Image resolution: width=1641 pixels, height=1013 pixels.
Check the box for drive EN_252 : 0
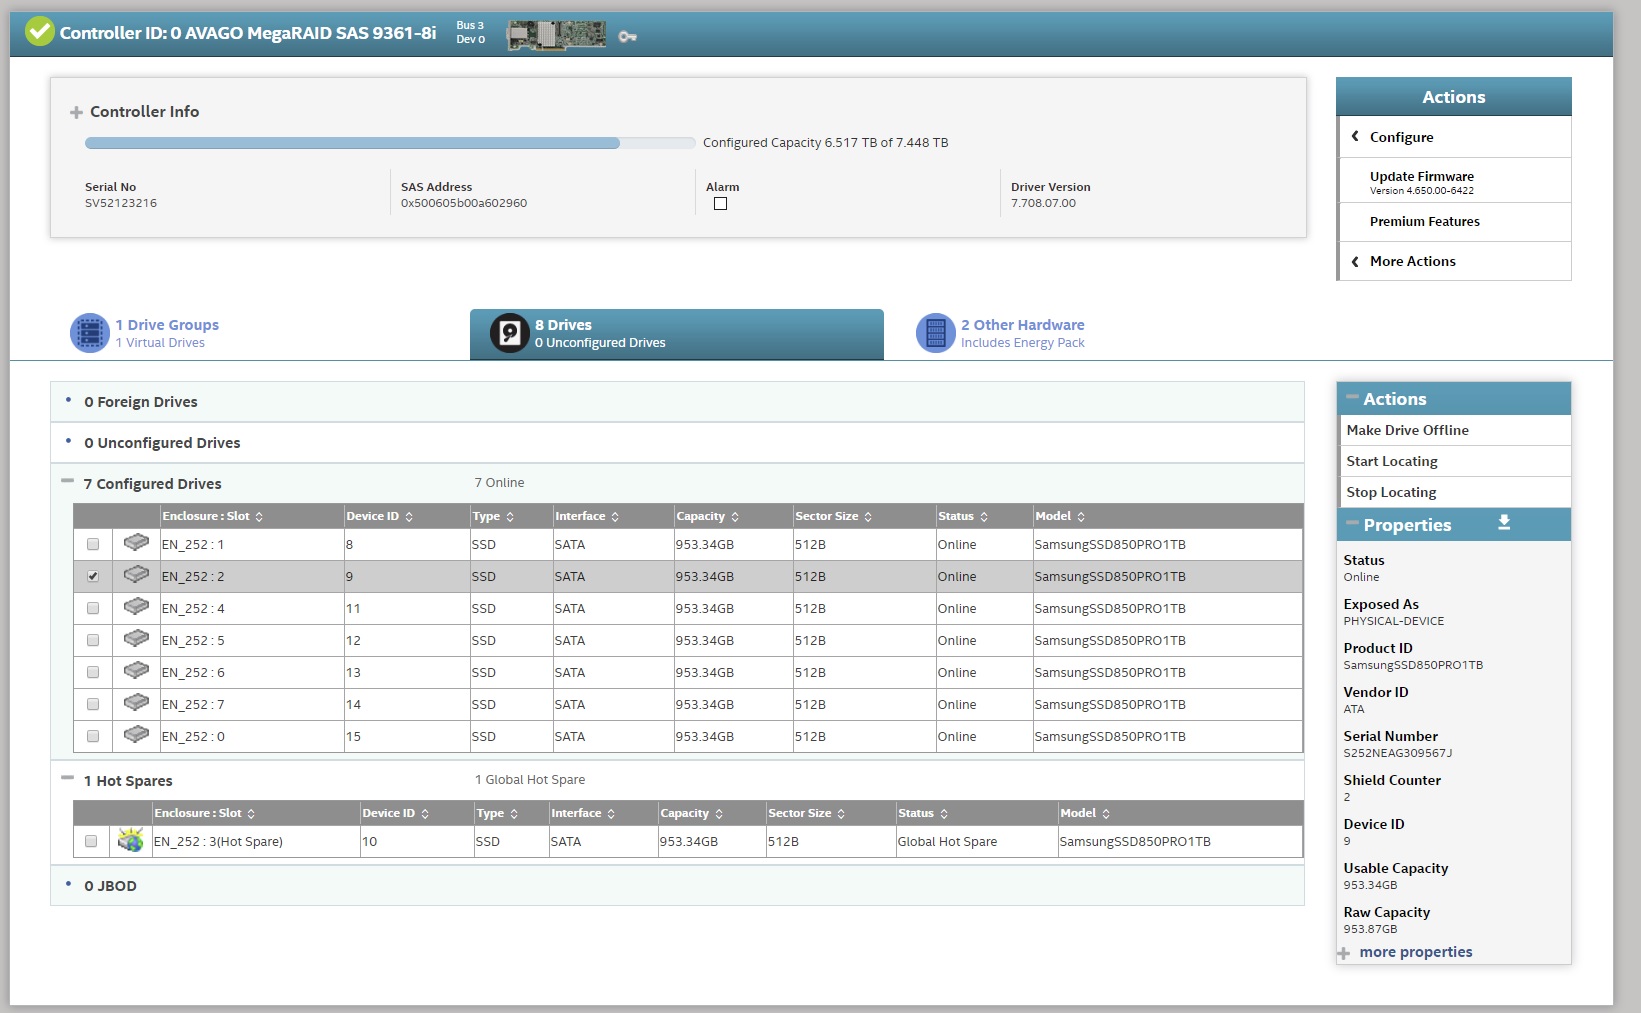(93, 736)
